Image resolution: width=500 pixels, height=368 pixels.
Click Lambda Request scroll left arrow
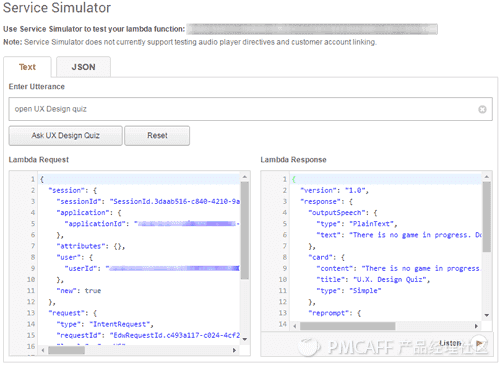[x=43, y=350]
